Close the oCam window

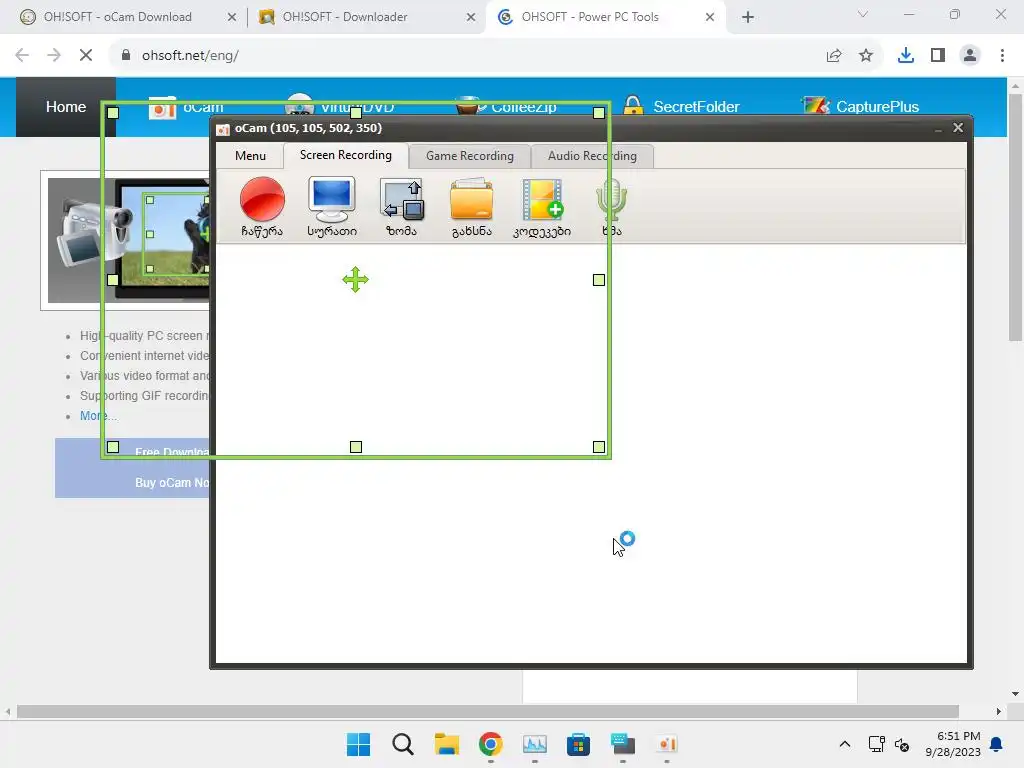(x=958, y=128)
